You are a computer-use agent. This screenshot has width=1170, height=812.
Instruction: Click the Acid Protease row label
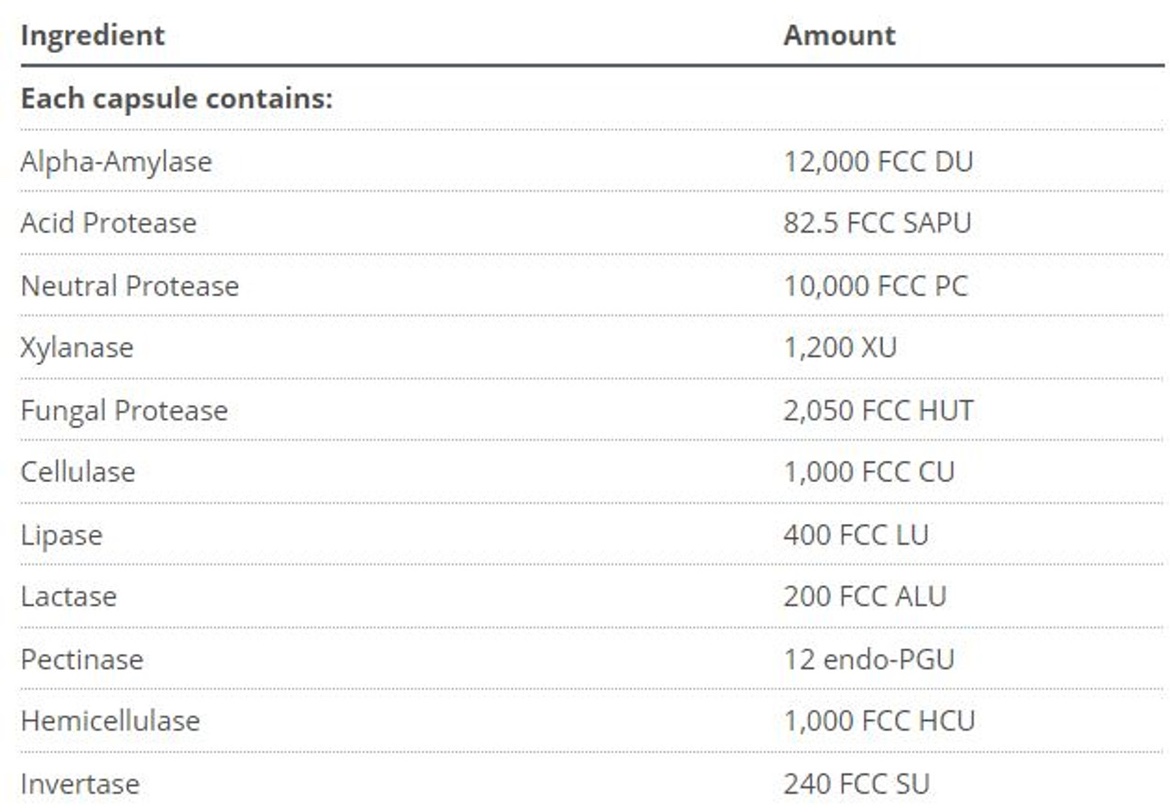coord(108,223)
